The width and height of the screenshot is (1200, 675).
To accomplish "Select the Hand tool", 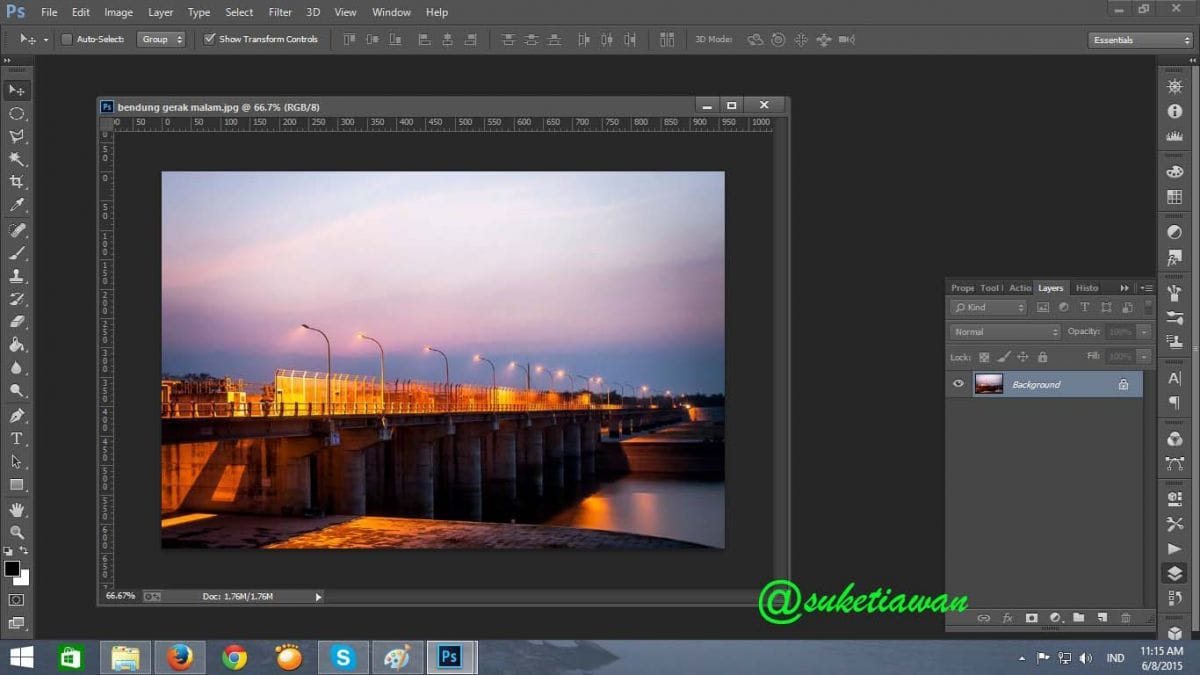I will [x=16, y=509].
